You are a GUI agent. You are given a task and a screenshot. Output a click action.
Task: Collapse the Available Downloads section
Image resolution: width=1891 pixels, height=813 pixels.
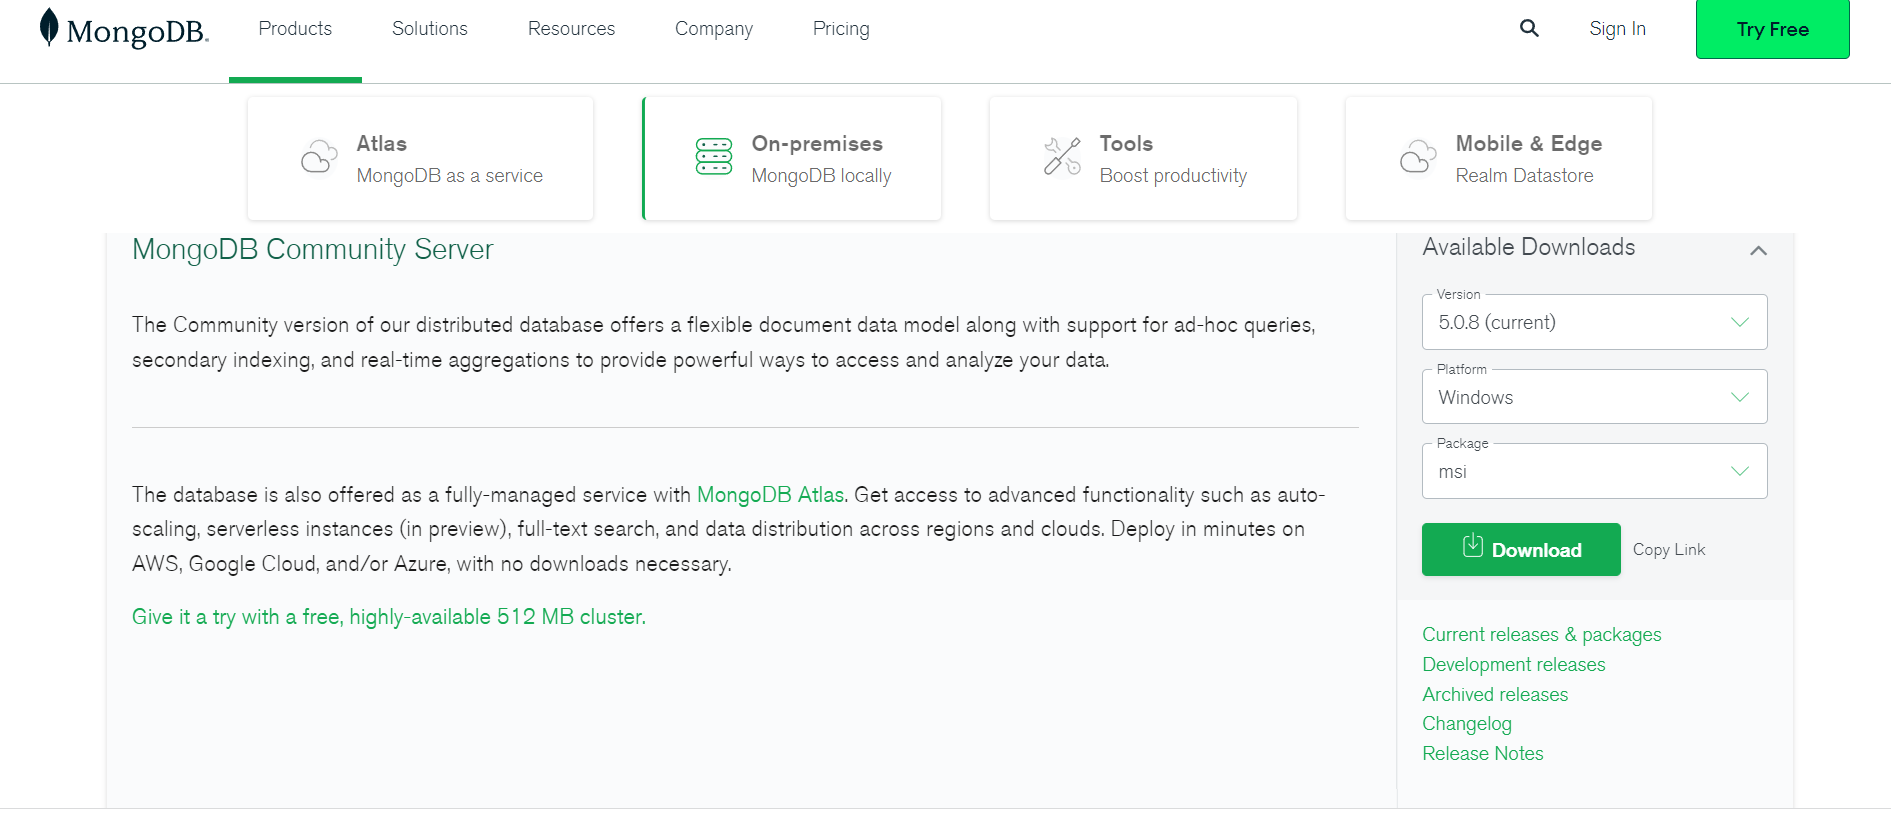[x=1758, y=250]
